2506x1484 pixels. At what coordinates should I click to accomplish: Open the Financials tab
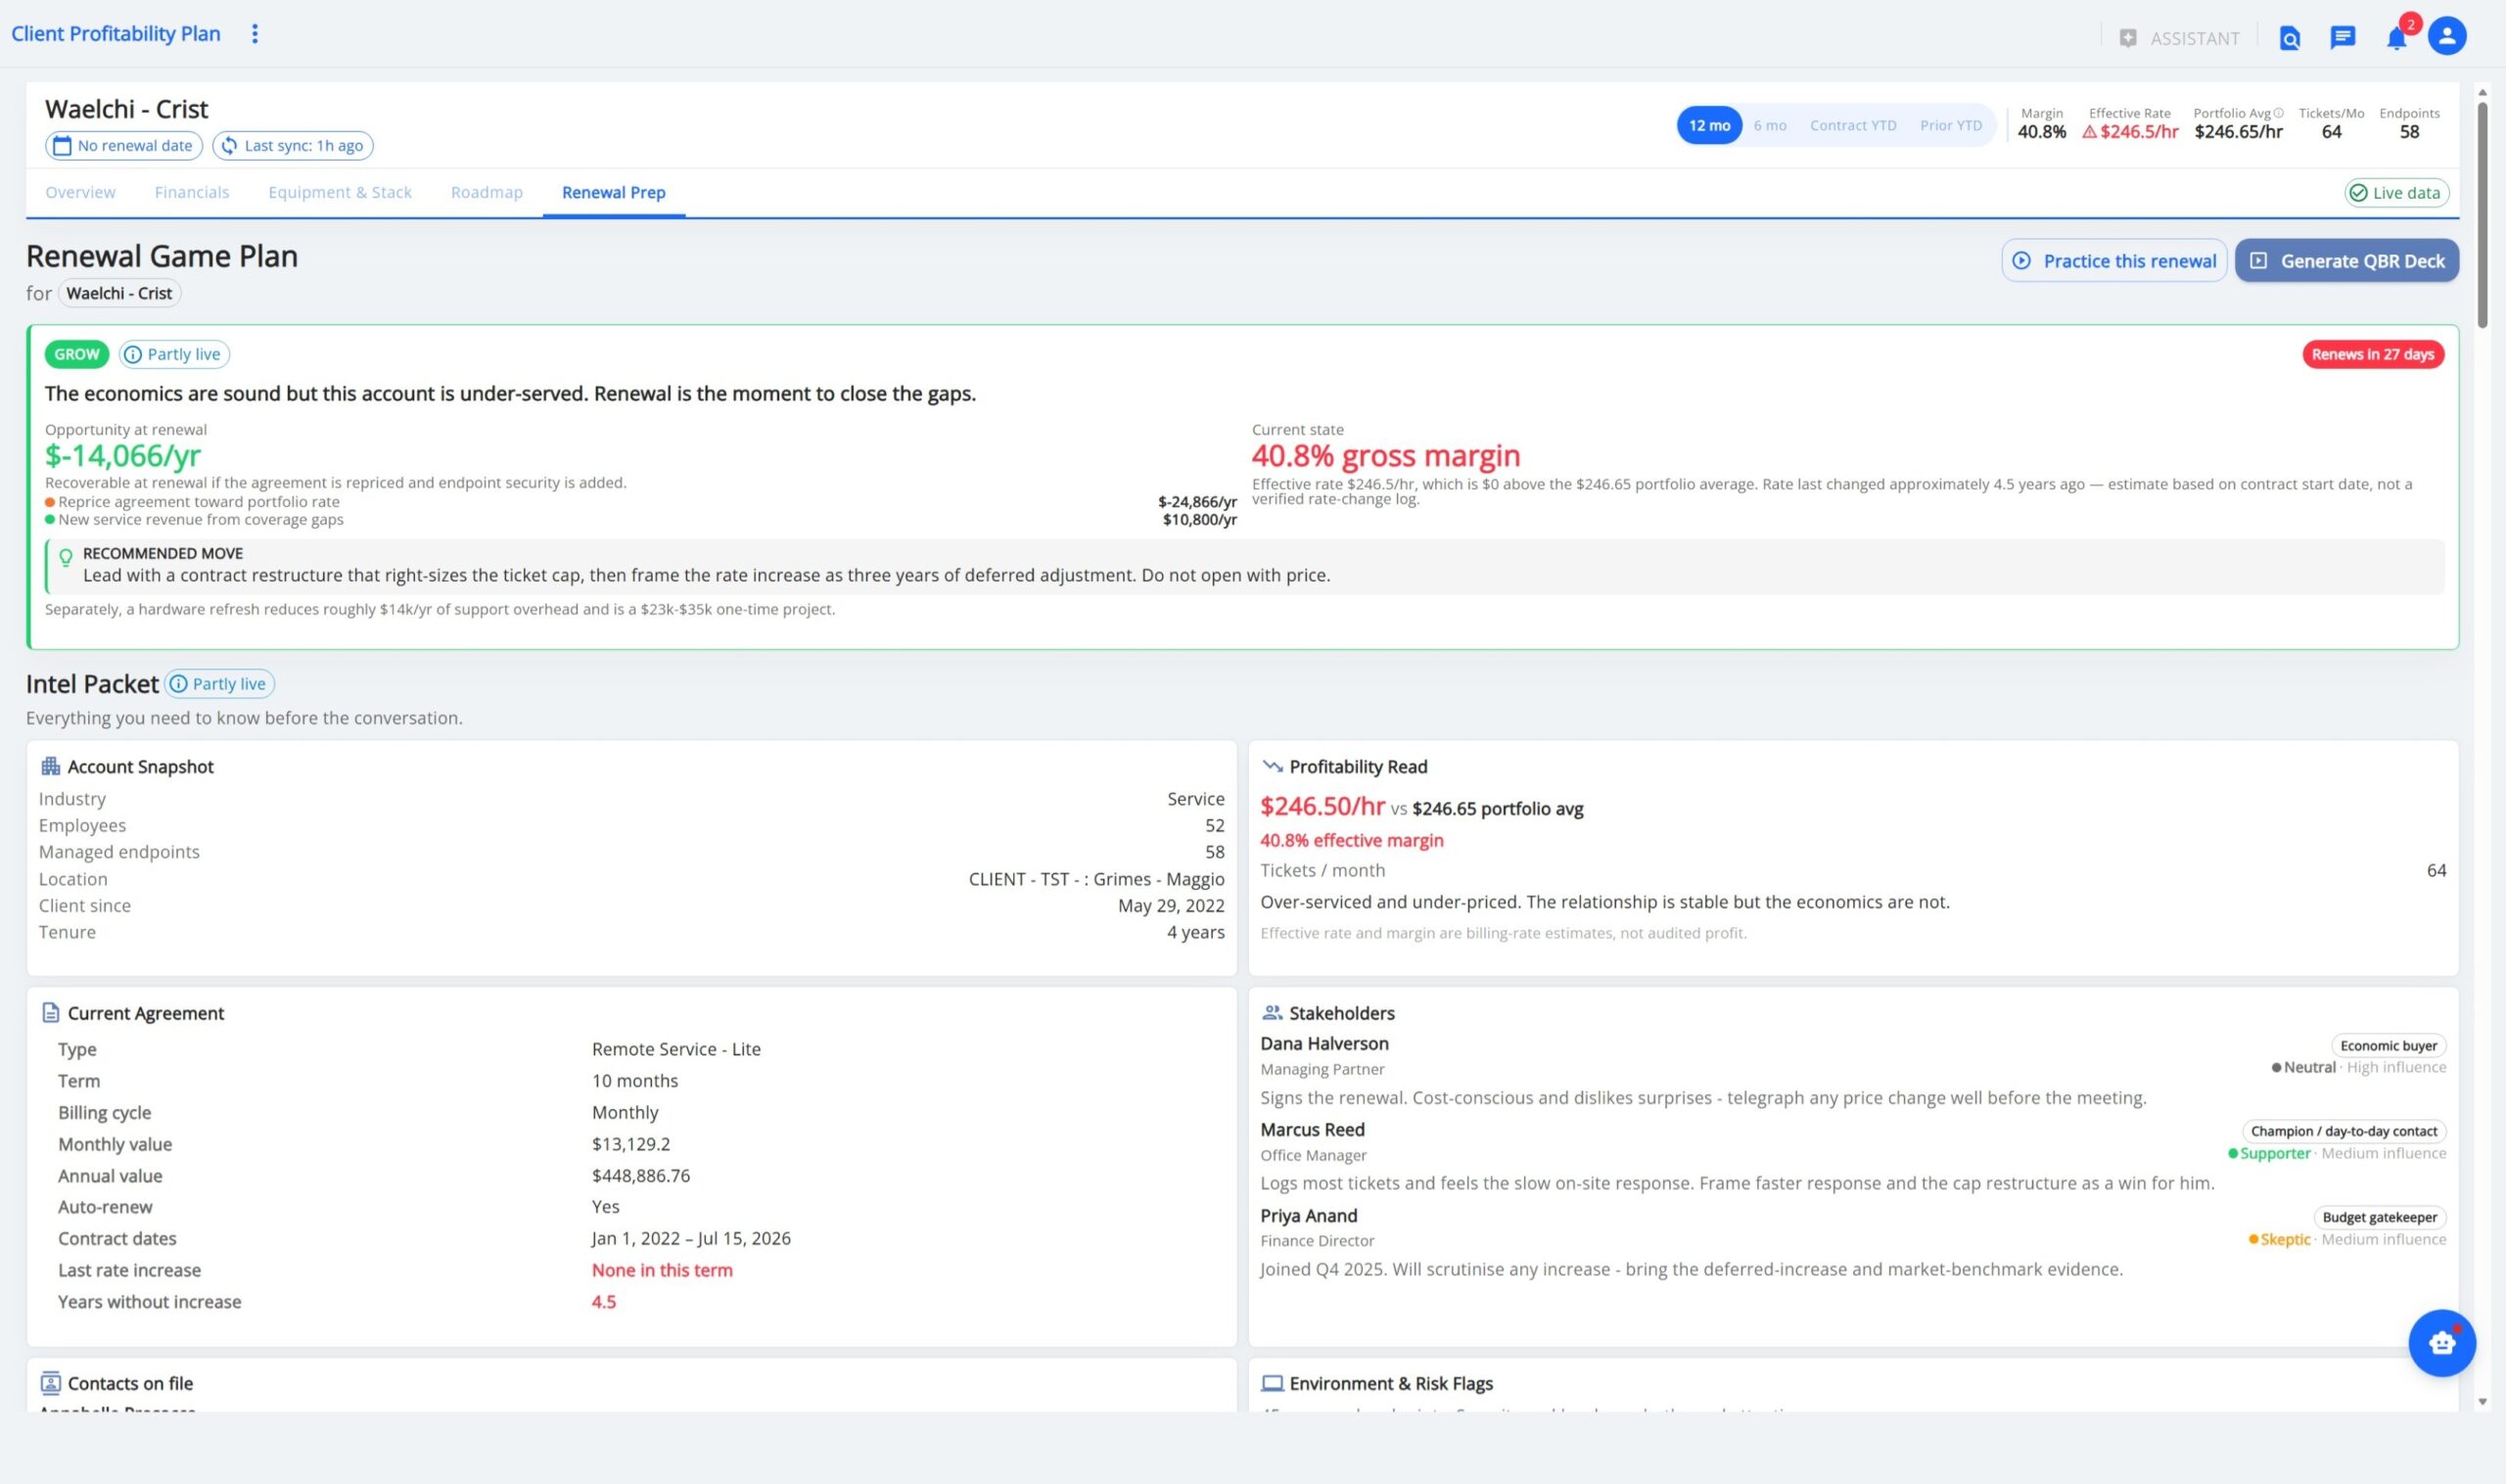(x=192, y=192)
